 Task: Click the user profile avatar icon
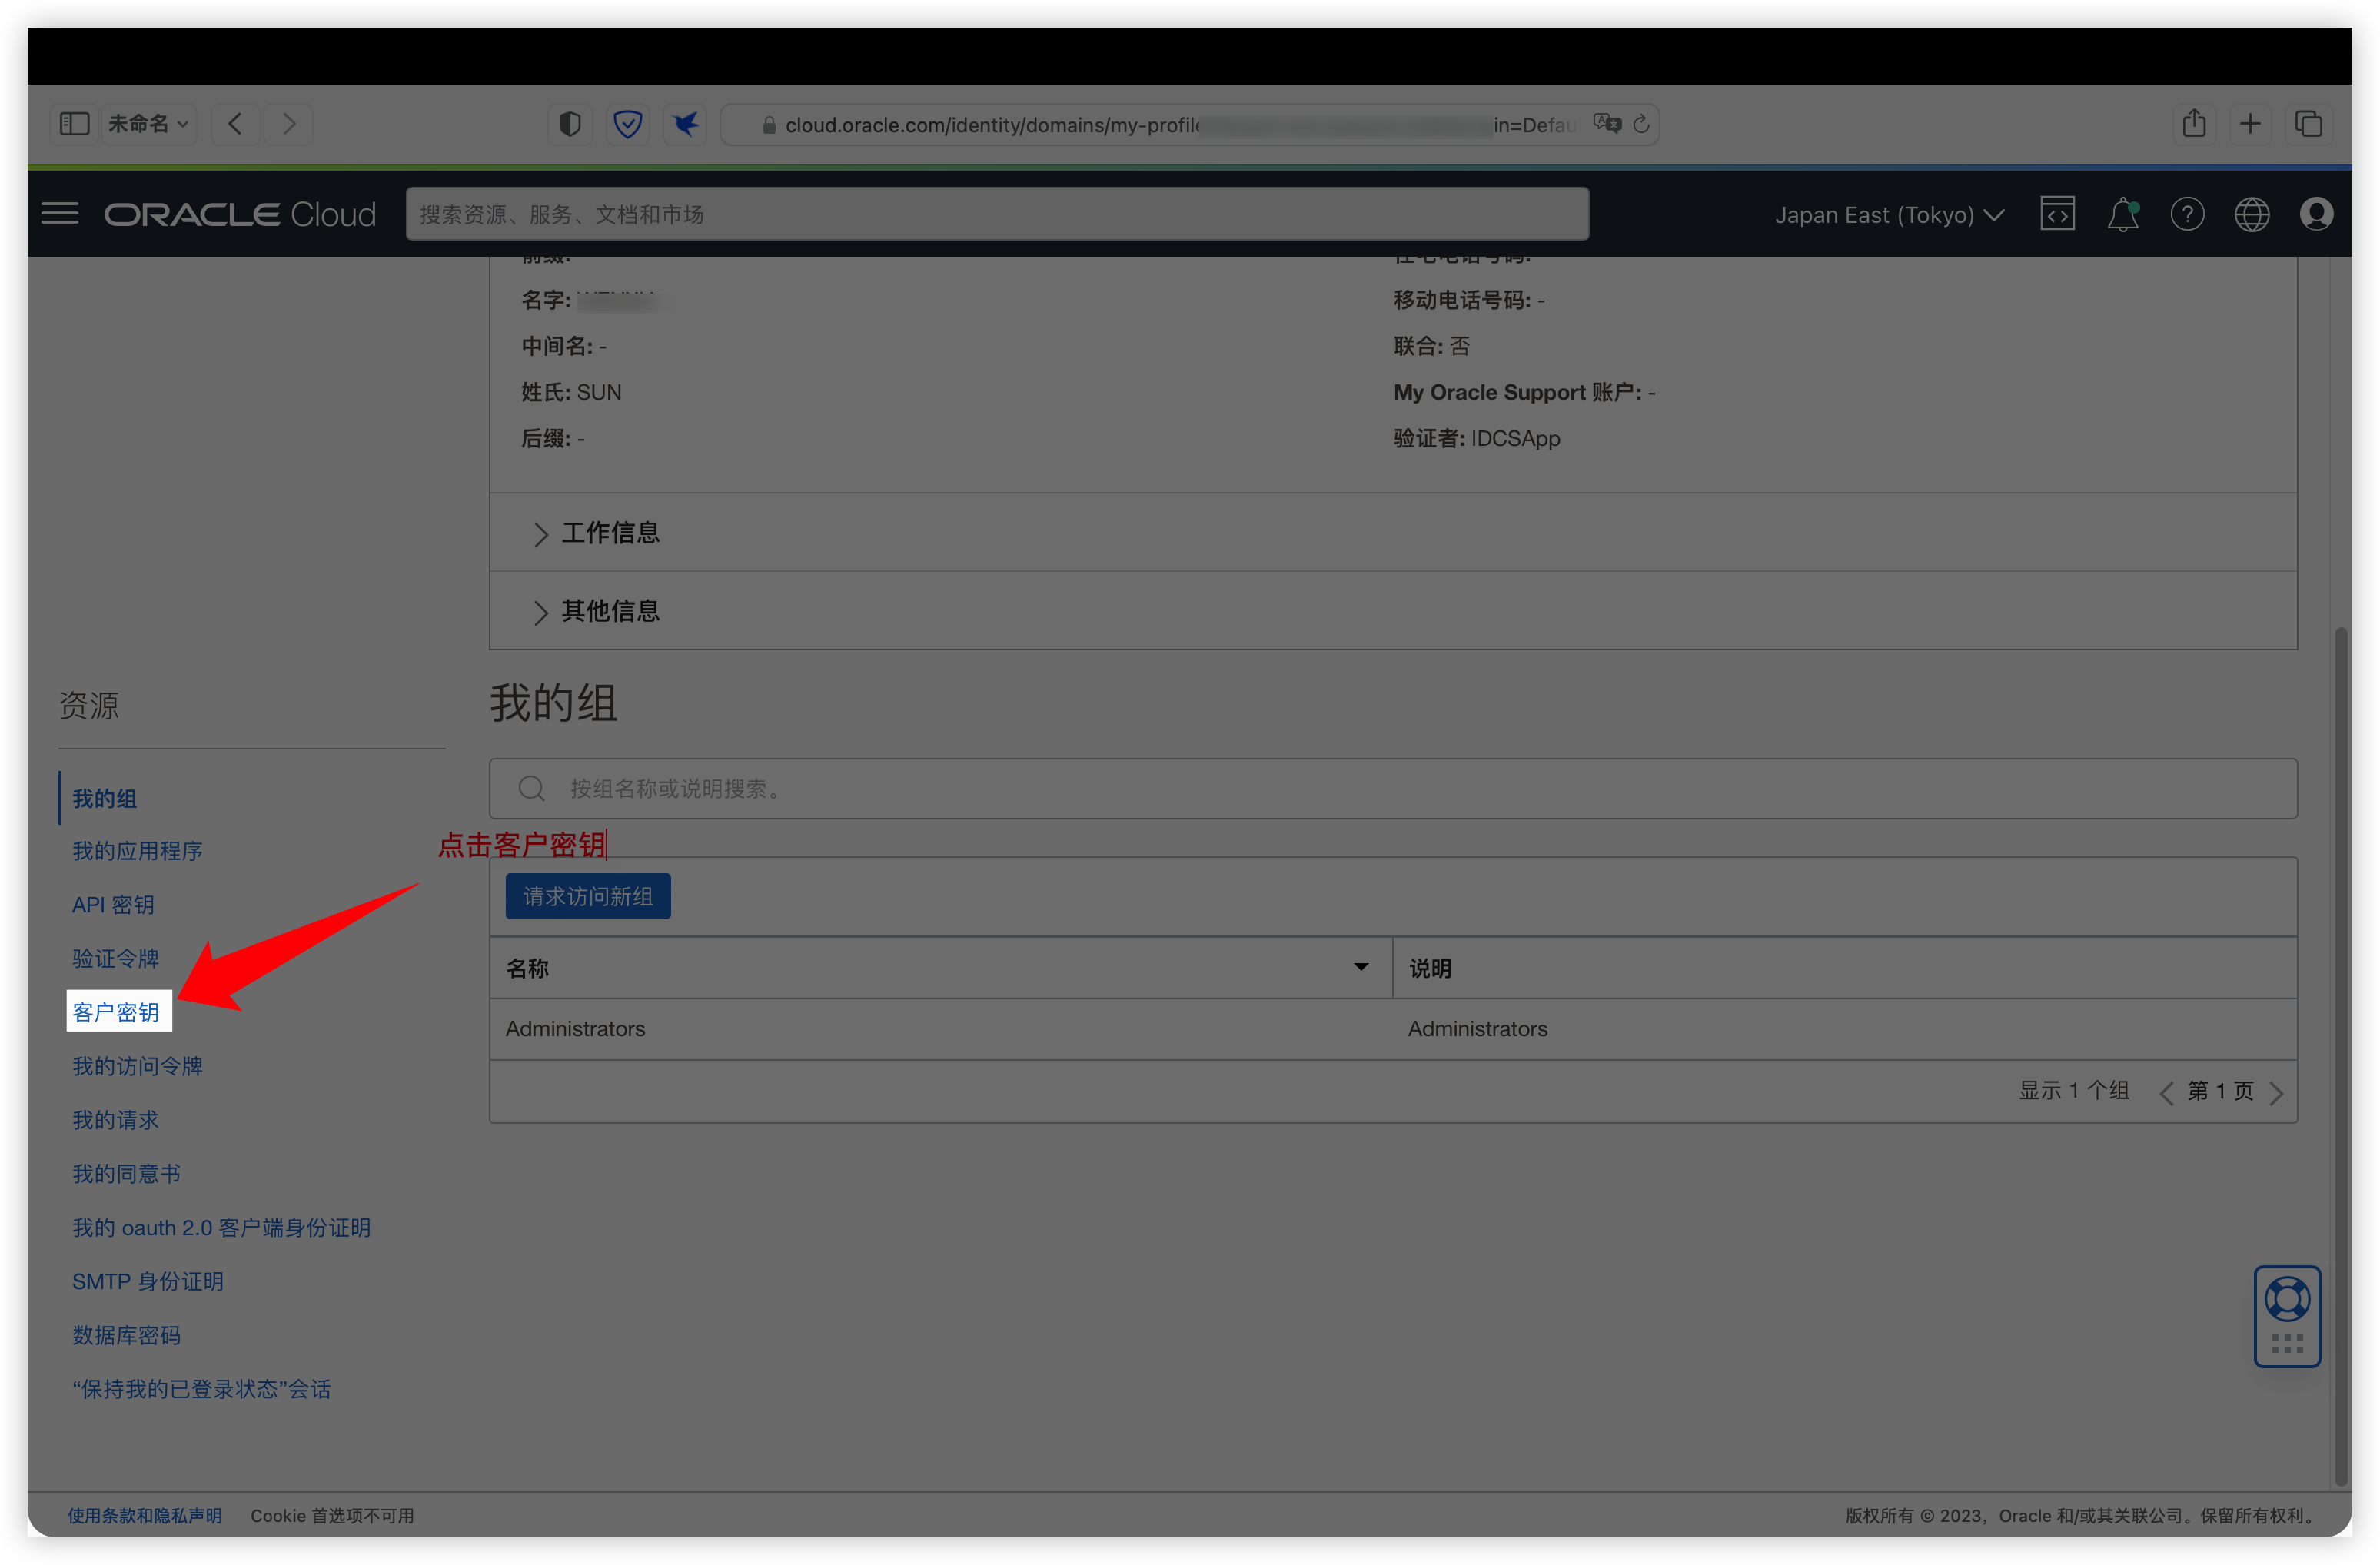(x=2317, y=213)
